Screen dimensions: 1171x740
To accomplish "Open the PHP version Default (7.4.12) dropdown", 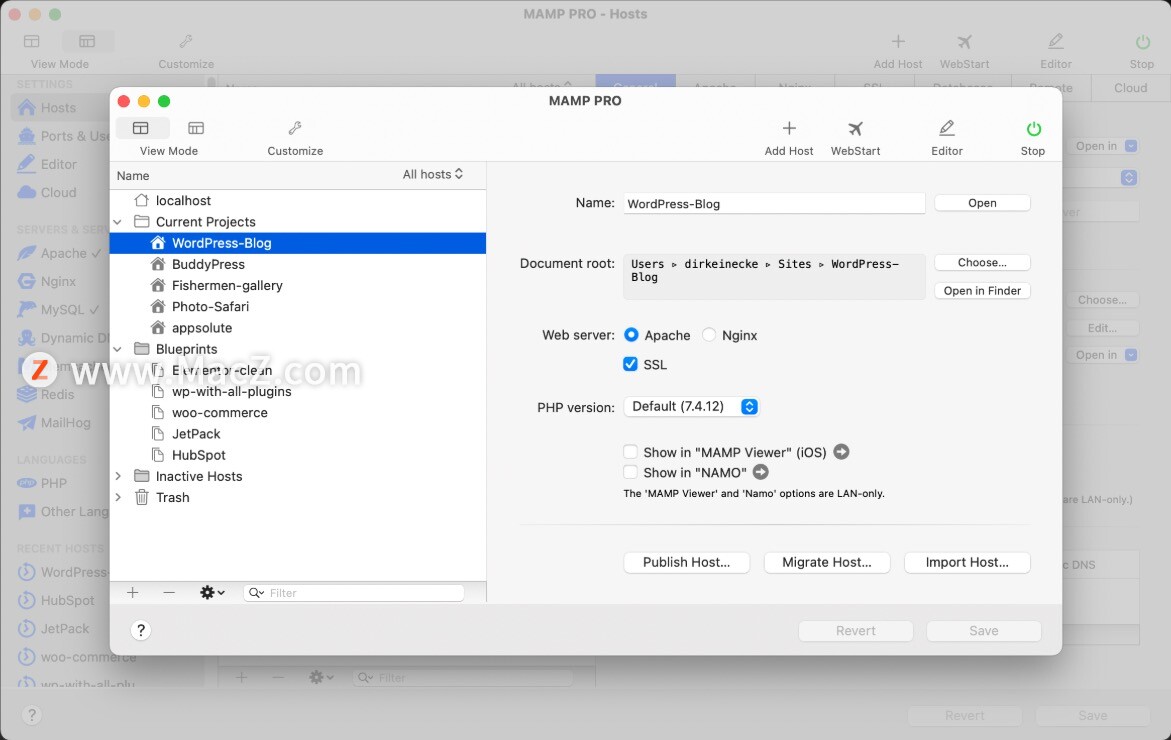I will tap(692, 406).
